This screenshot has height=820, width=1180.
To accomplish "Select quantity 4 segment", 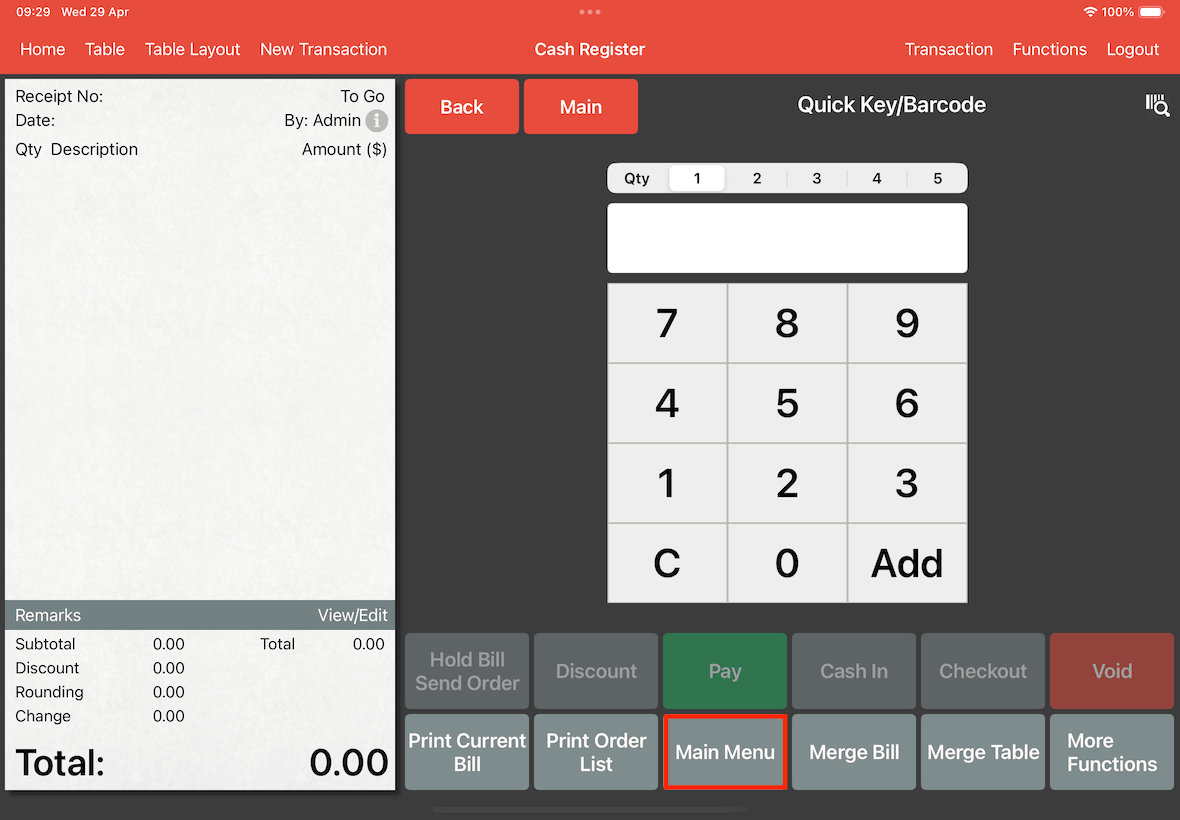I will (x=877, y=178).
